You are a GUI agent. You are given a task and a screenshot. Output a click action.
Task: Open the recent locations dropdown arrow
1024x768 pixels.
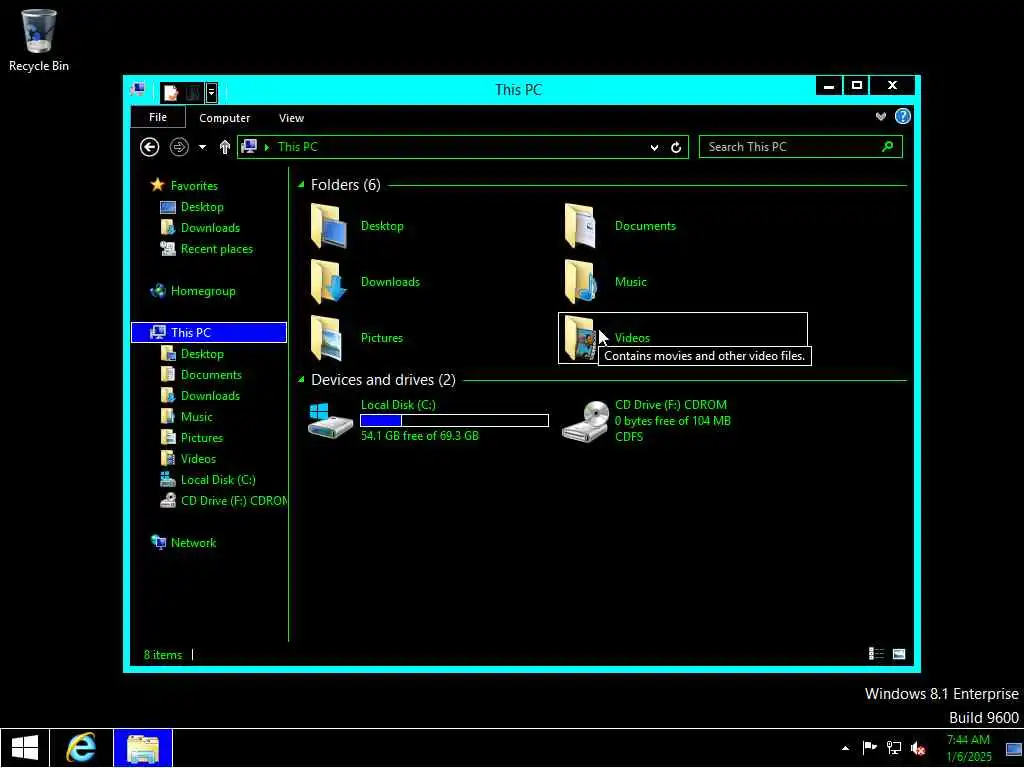pyautogui.click(x=202, y=148)
